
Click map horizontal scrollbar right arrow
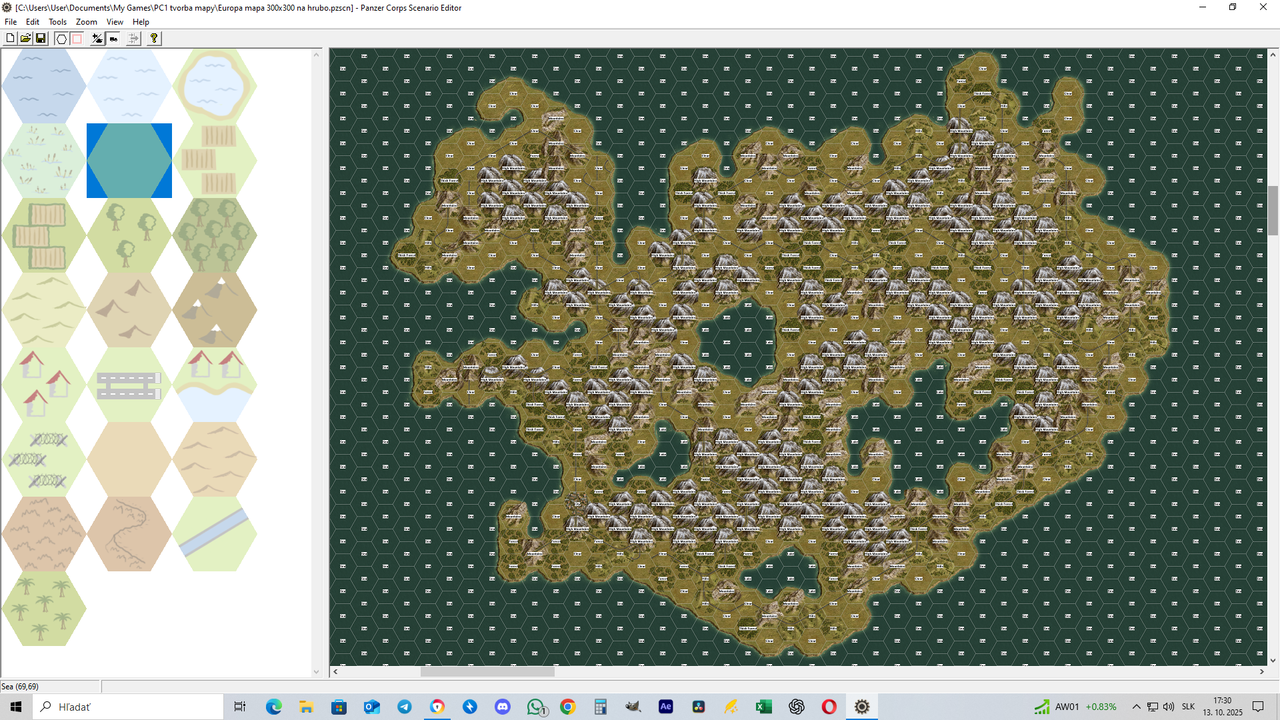click(1260, 672)
